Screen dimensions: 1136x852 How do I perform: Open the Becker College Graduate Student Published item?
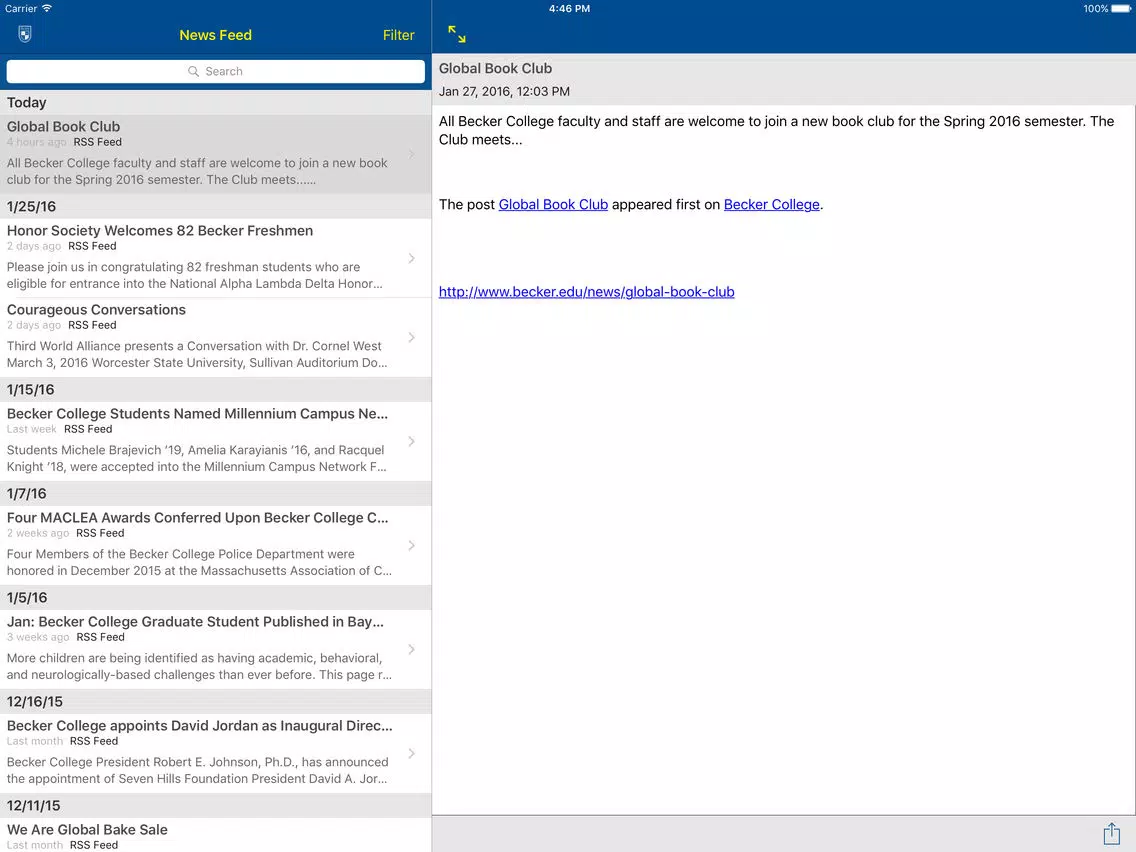(x=215, y=648)
